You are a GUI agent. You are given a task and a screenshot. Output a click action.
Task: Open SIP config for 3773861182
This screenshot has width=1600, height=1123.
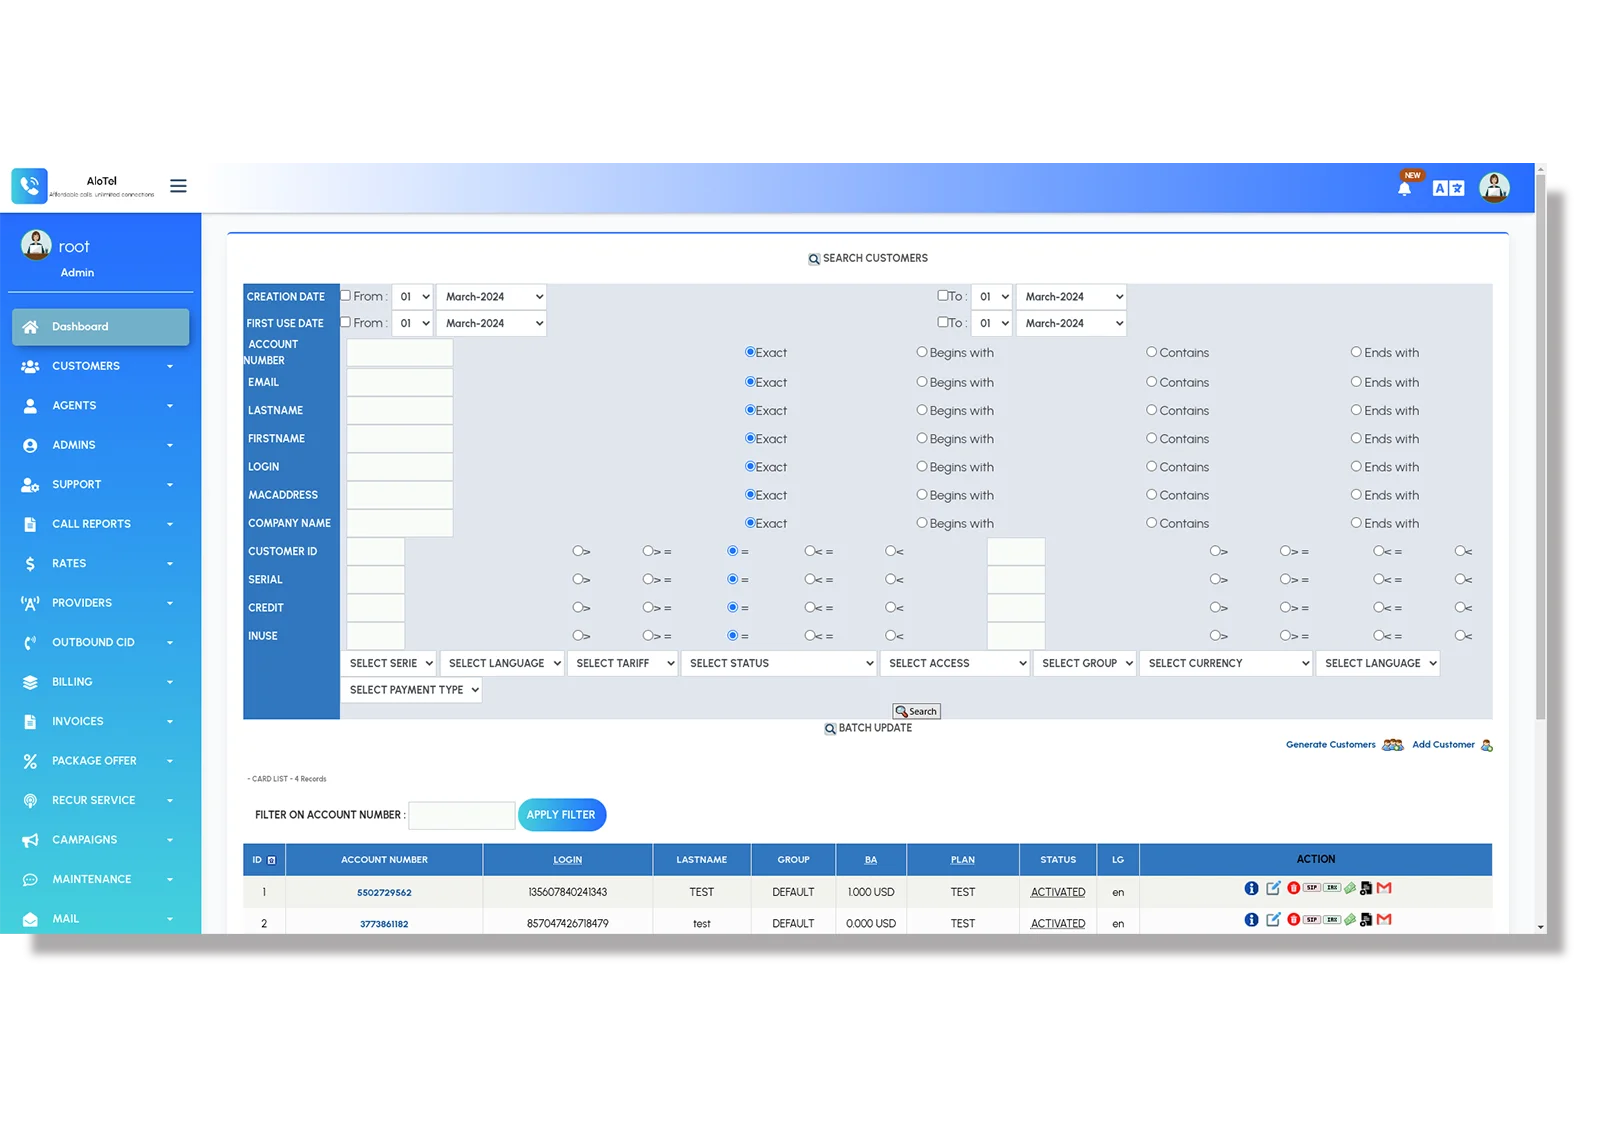[x=1312, y=920]
